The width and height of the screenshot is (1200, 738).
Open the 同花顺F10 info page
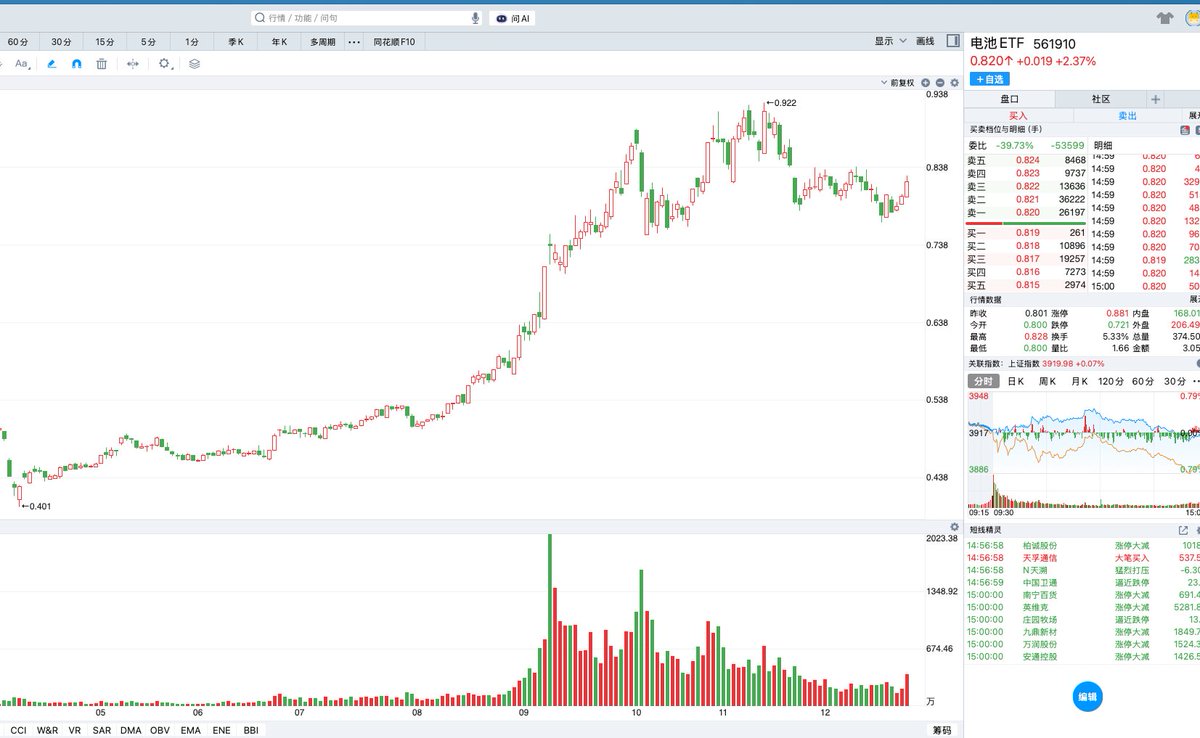(394, 41)
